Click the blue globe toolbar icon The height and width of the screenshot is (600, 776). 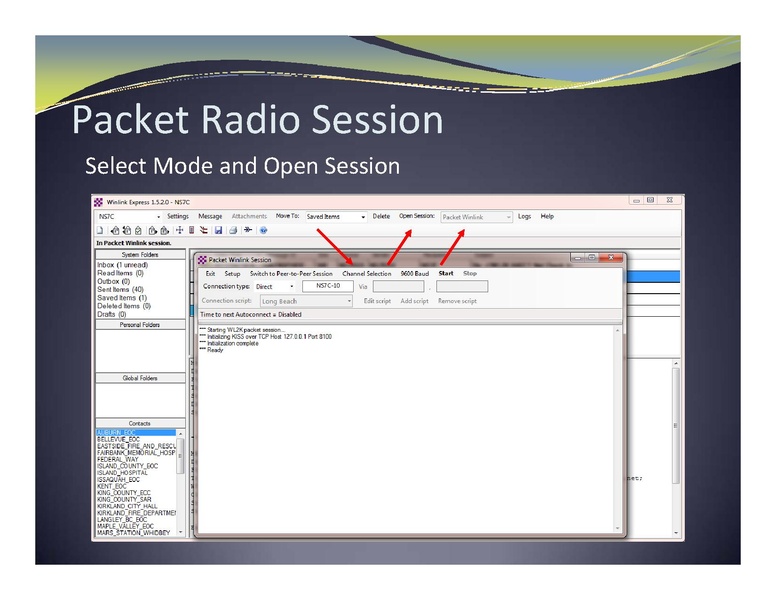pos(263,230)
